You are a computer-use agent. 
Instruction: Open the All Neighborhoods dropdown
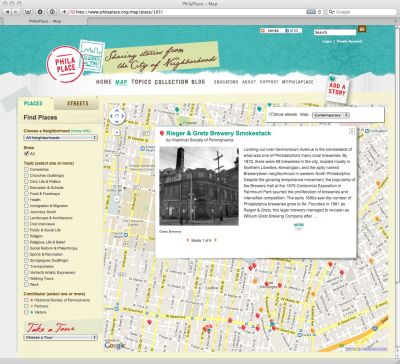coord(60,138)
